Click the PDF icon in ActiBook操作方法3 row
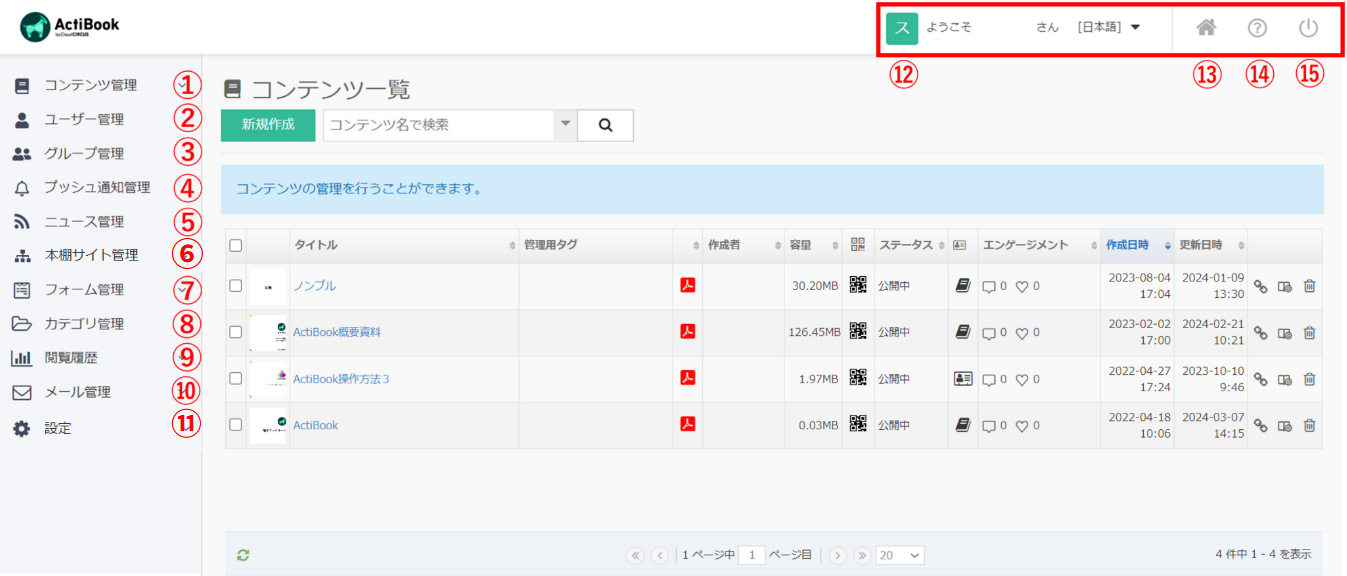 (x=687, y=378)
